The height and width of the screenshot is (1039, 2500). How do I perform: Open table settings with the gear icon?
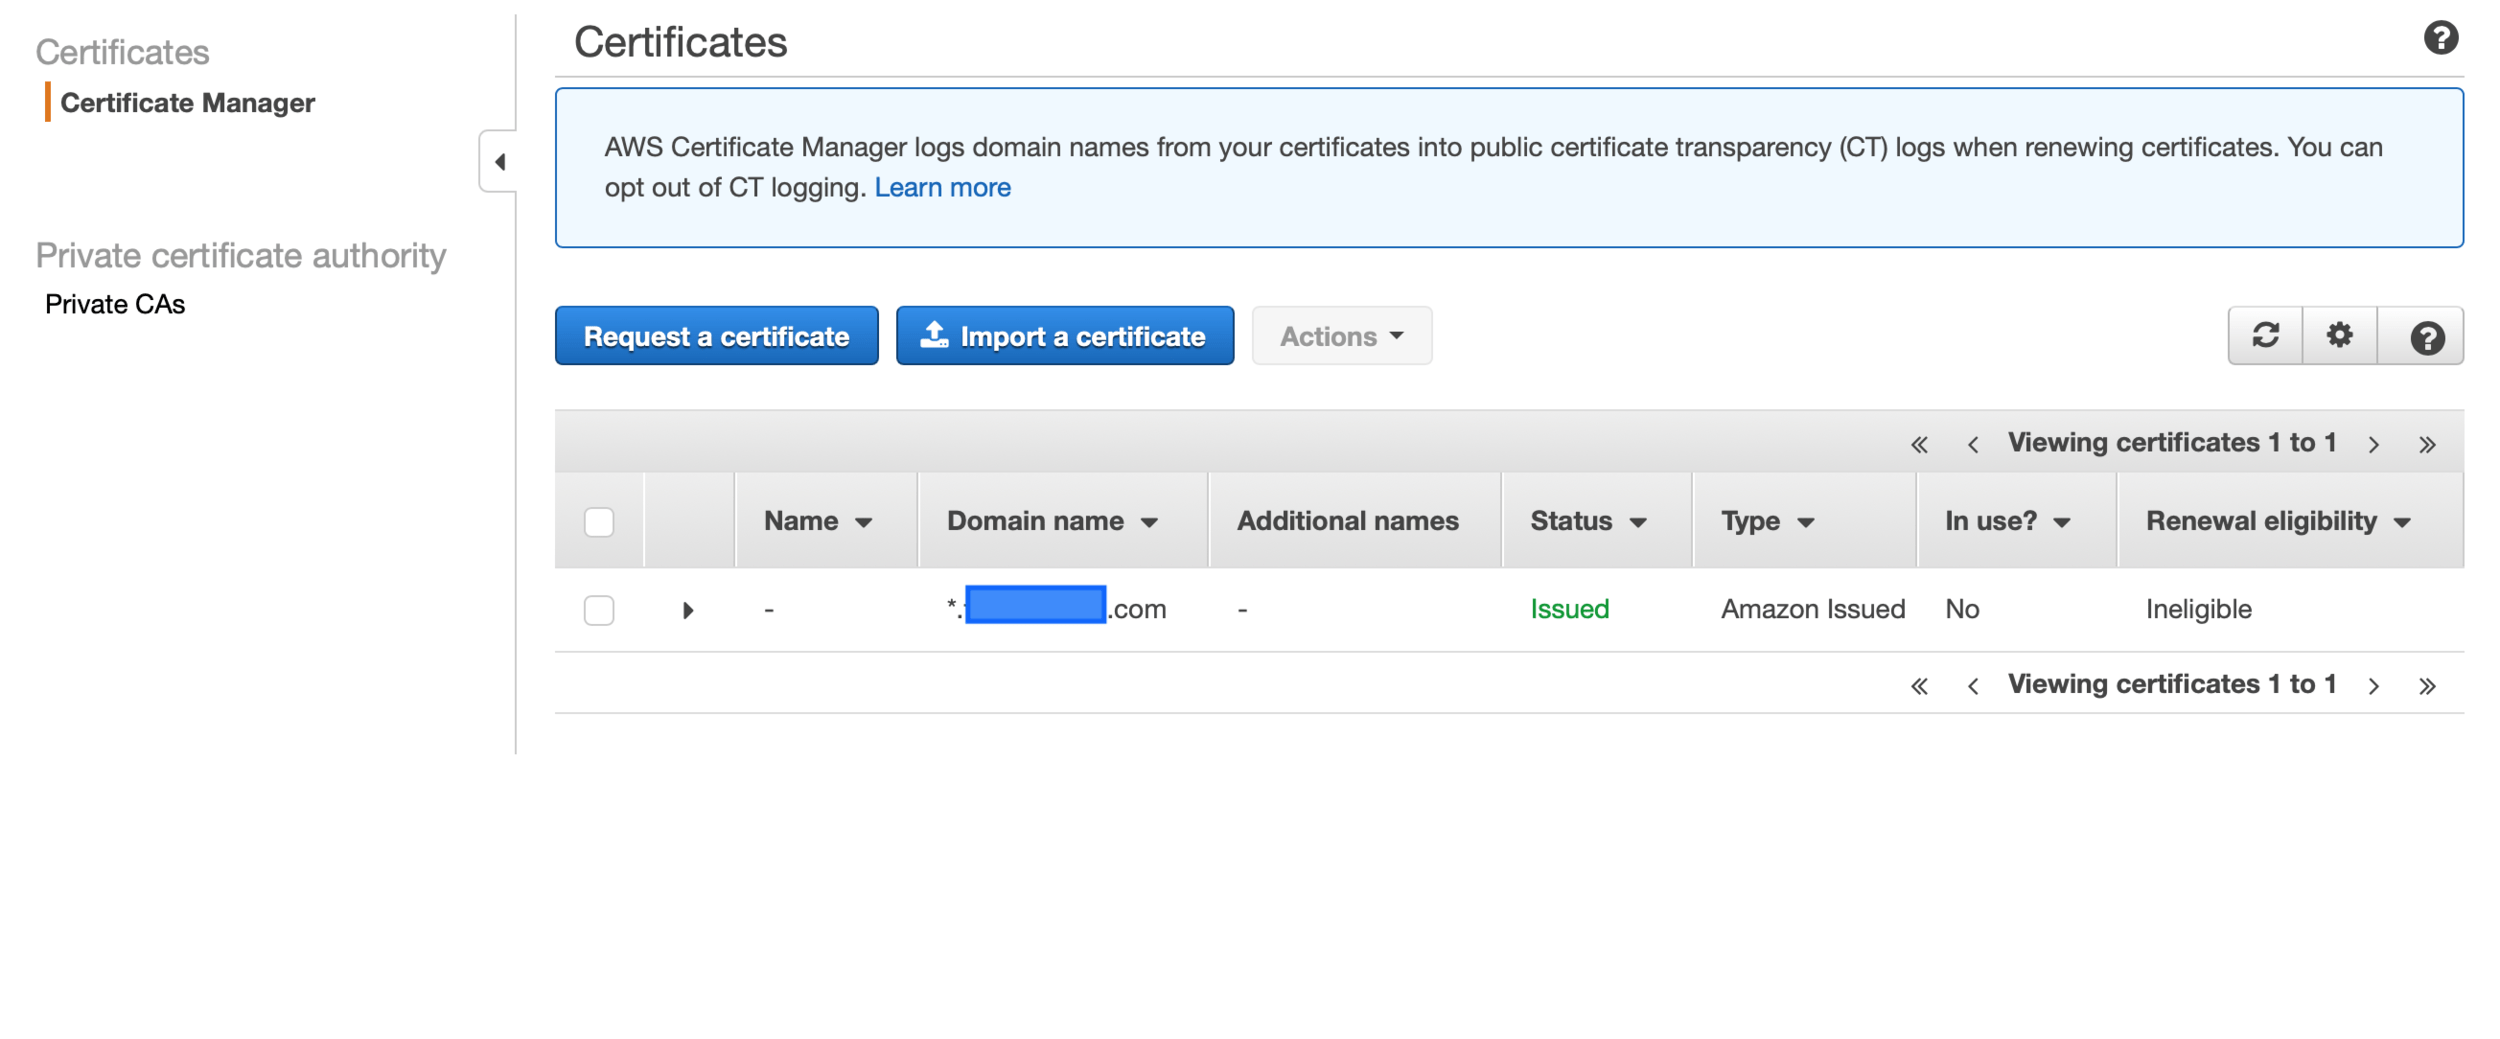click(2339, 336)
